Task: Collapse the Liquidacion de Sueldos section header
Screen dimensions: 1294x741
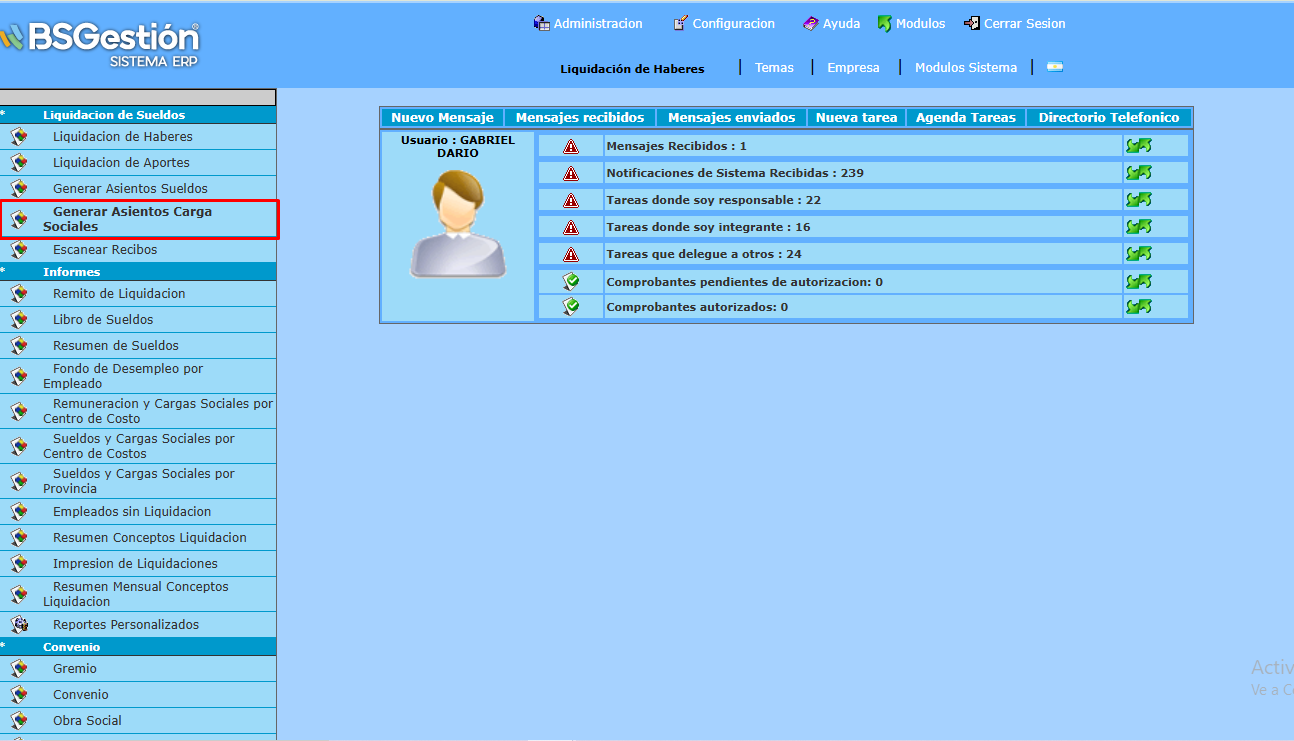Action: click(x=138, y=115)
